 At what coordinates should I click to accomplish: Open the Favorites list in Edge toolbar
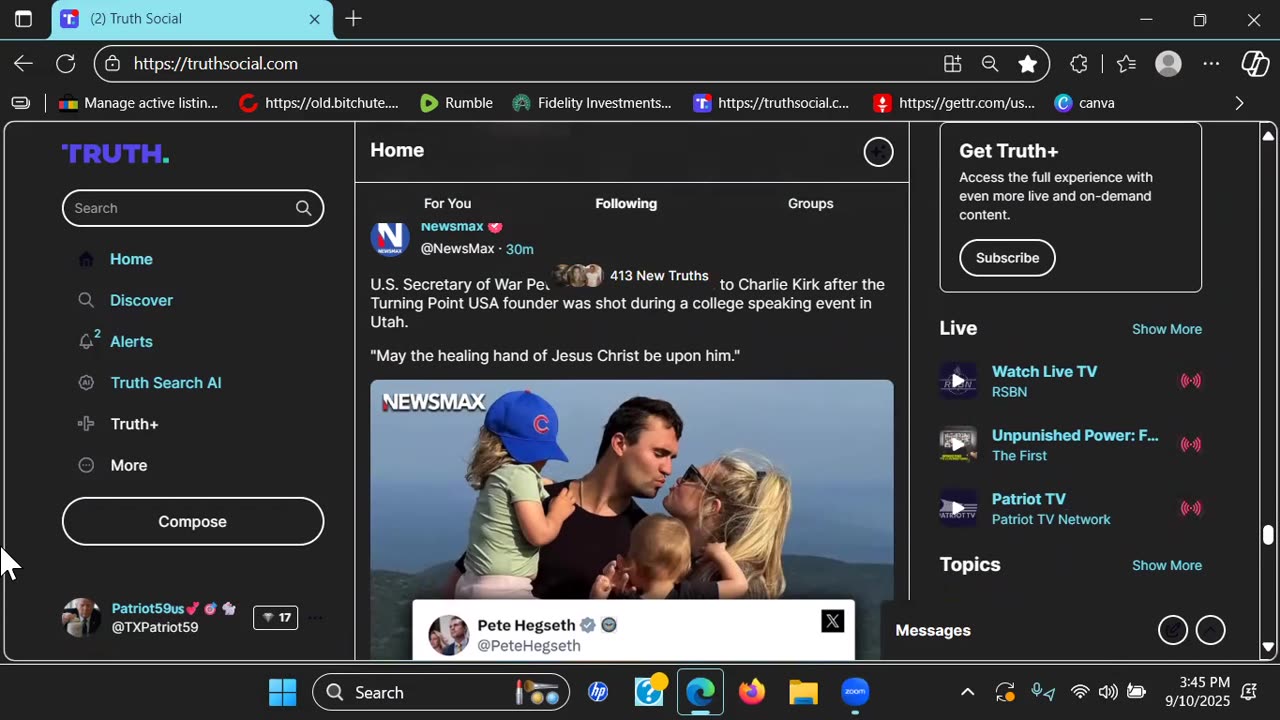click(x=1126, y=64)
